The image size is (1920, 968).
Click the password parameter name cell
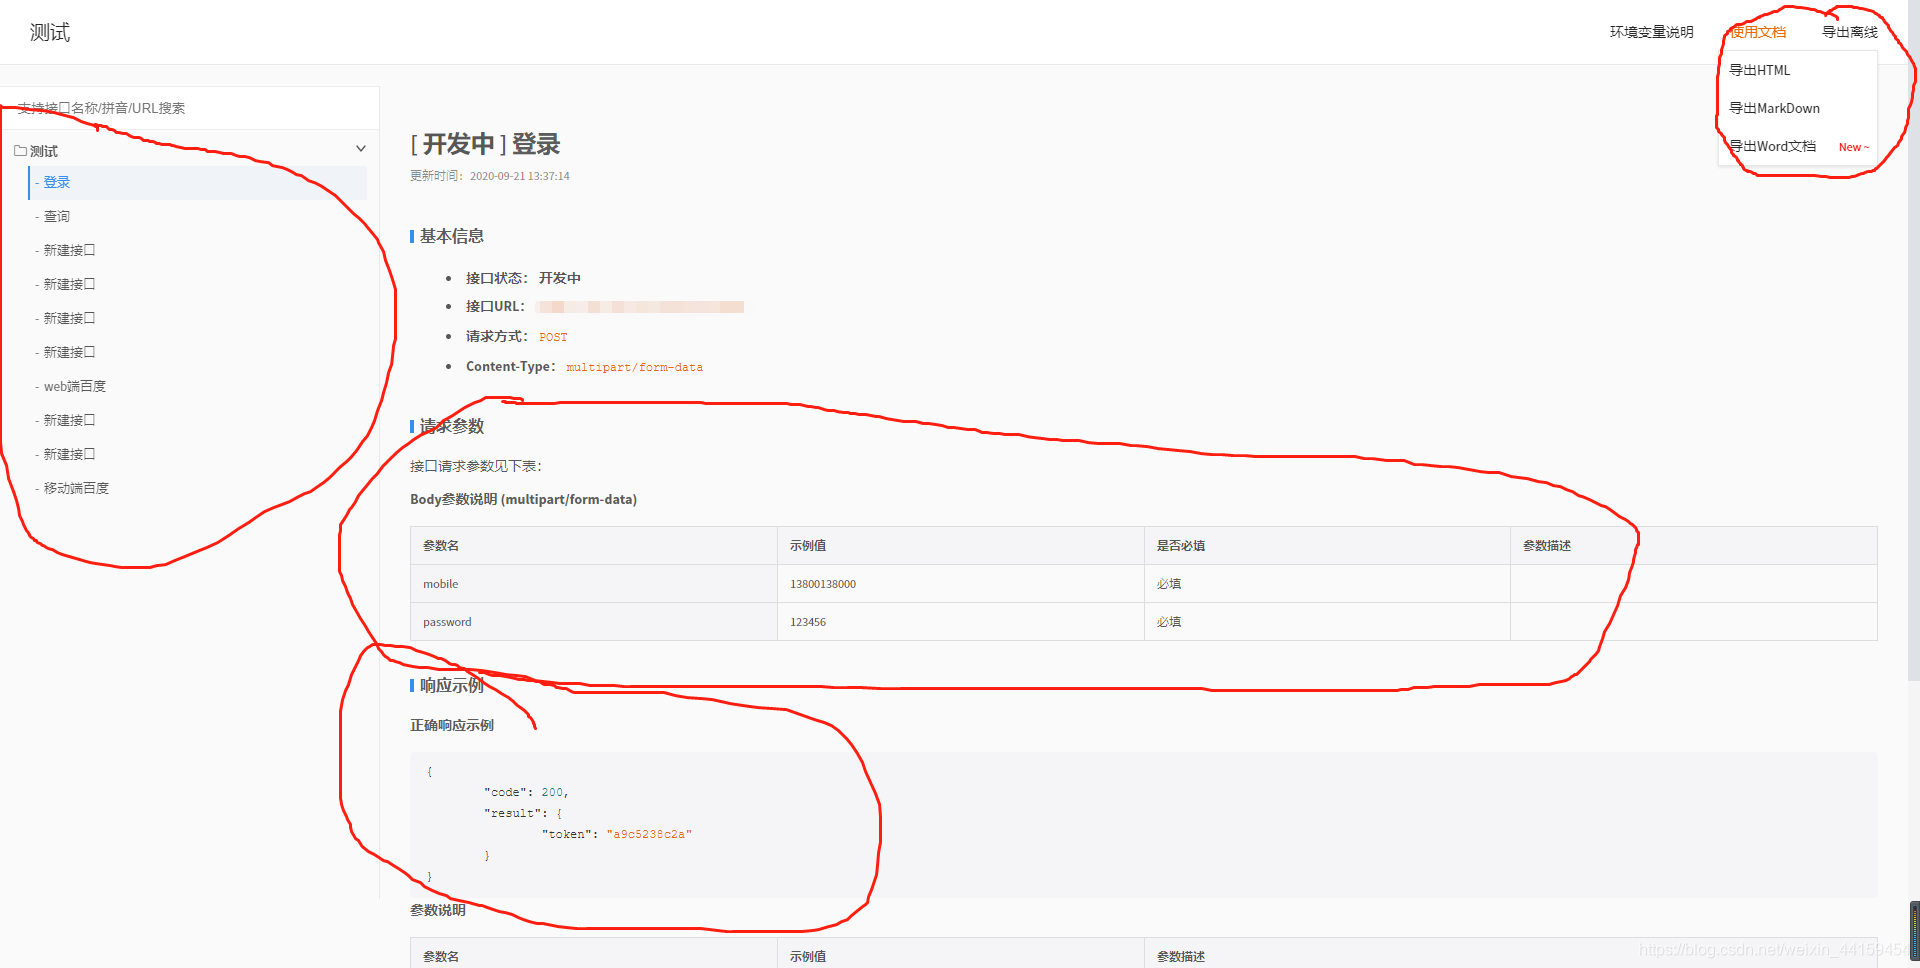[594, 622]
